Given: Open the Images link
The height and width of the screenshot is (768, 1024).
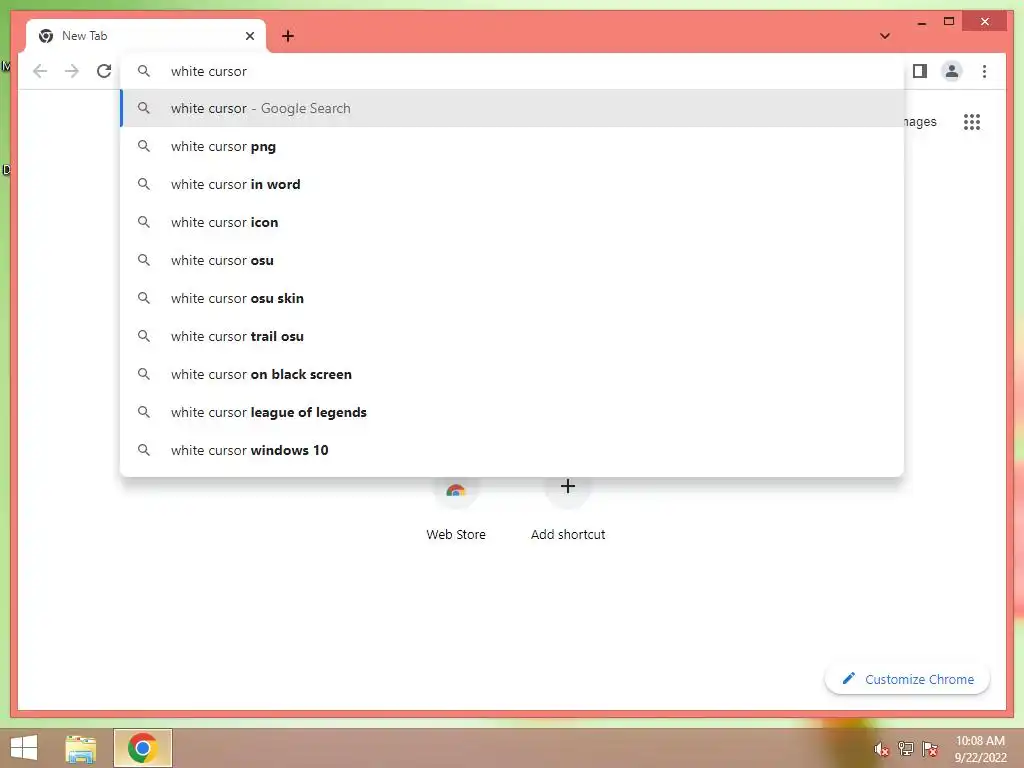Looking at the screenshot, I should click(x=920, y=121).
